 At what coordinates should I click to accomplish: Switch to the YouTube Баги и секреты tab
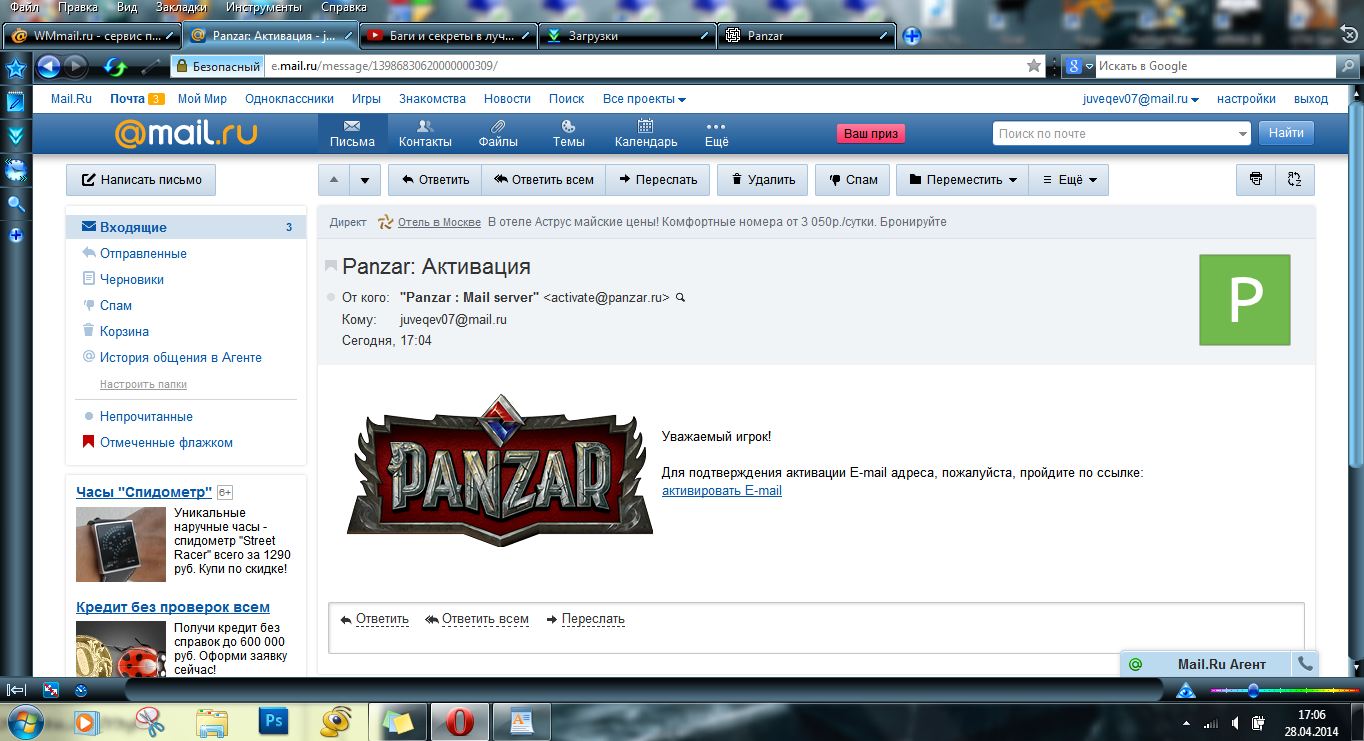(448, 36)
